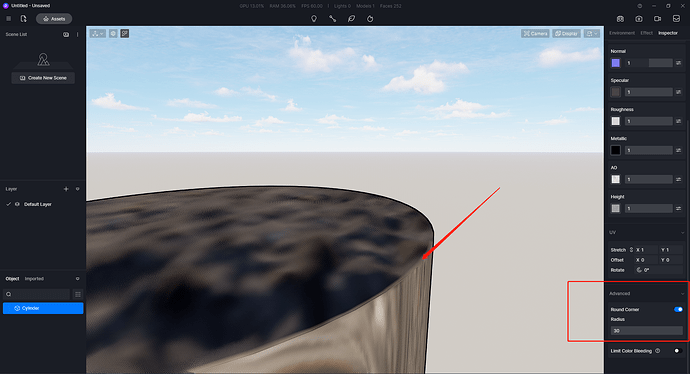Viewport: 690px width, 374px height.
Task: Click the Normal map purple color swatch
Action: point(616,63)
